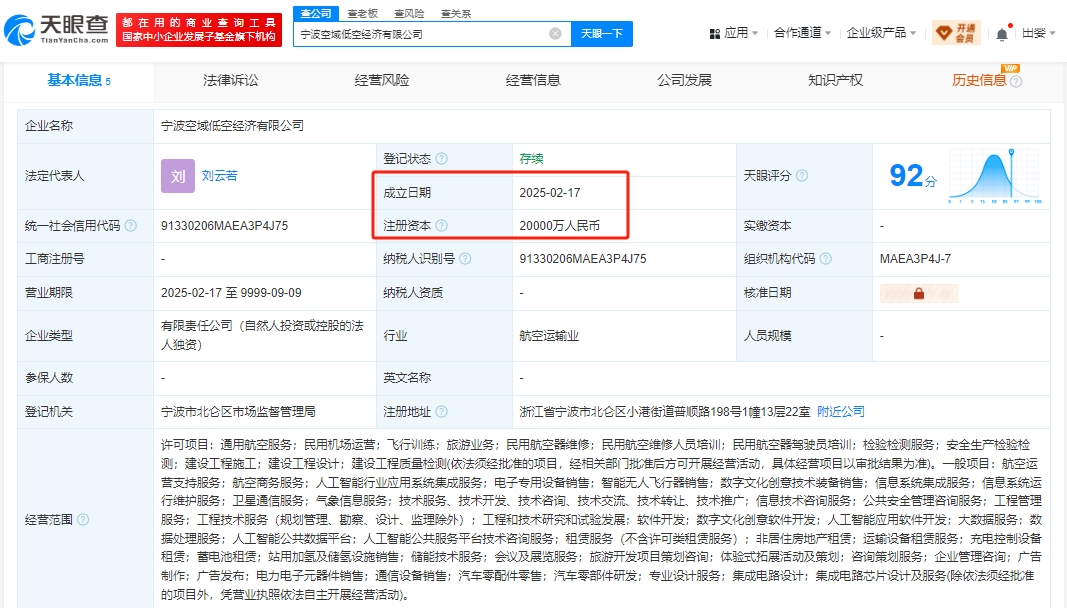Click the 营业期限 value 2025-02-17 至 9999-09-09
The width and height of the screenshot is (1067, 608).
(231, 293)
